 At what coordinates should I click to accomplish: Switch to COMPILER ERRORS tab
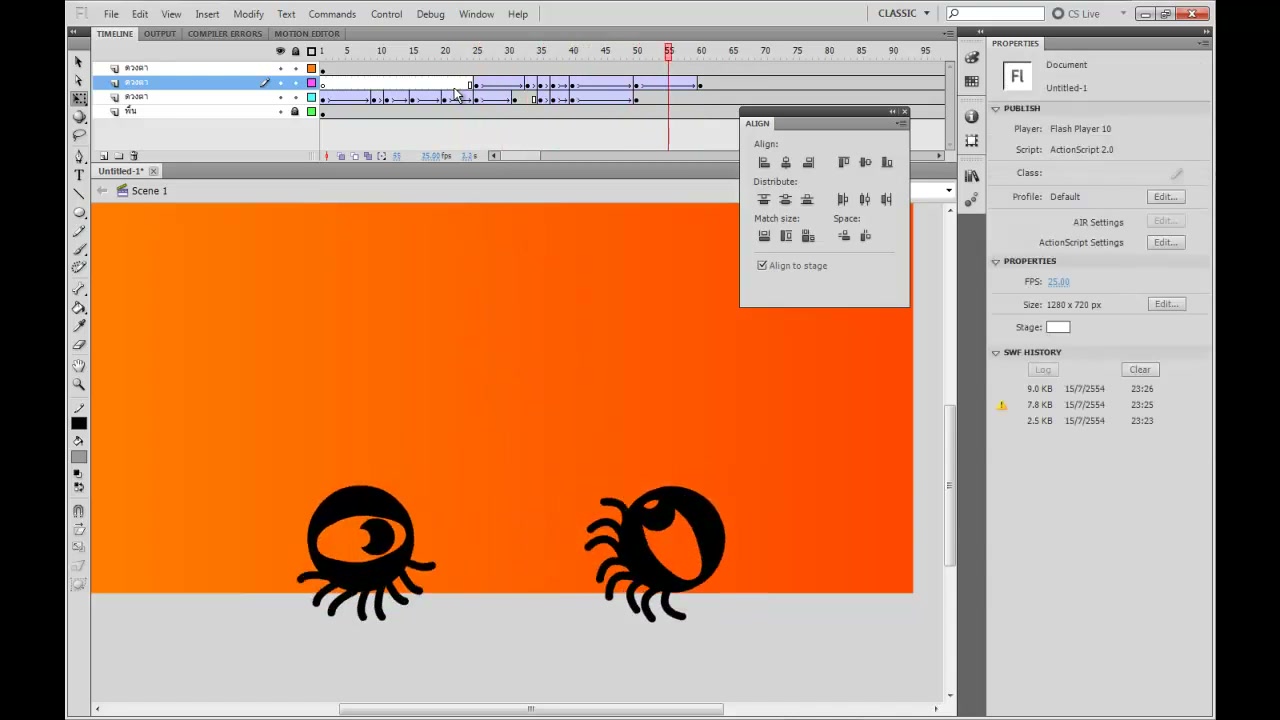click(x=225, y=33)
